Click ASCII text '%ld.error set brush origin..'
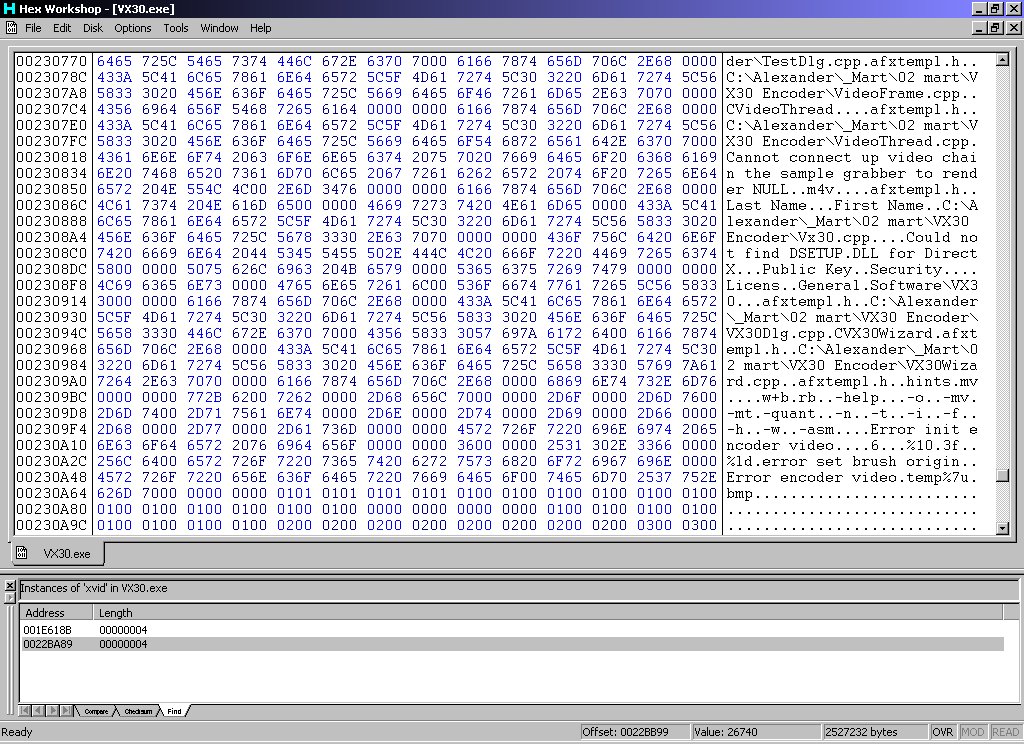 (852, 461)
